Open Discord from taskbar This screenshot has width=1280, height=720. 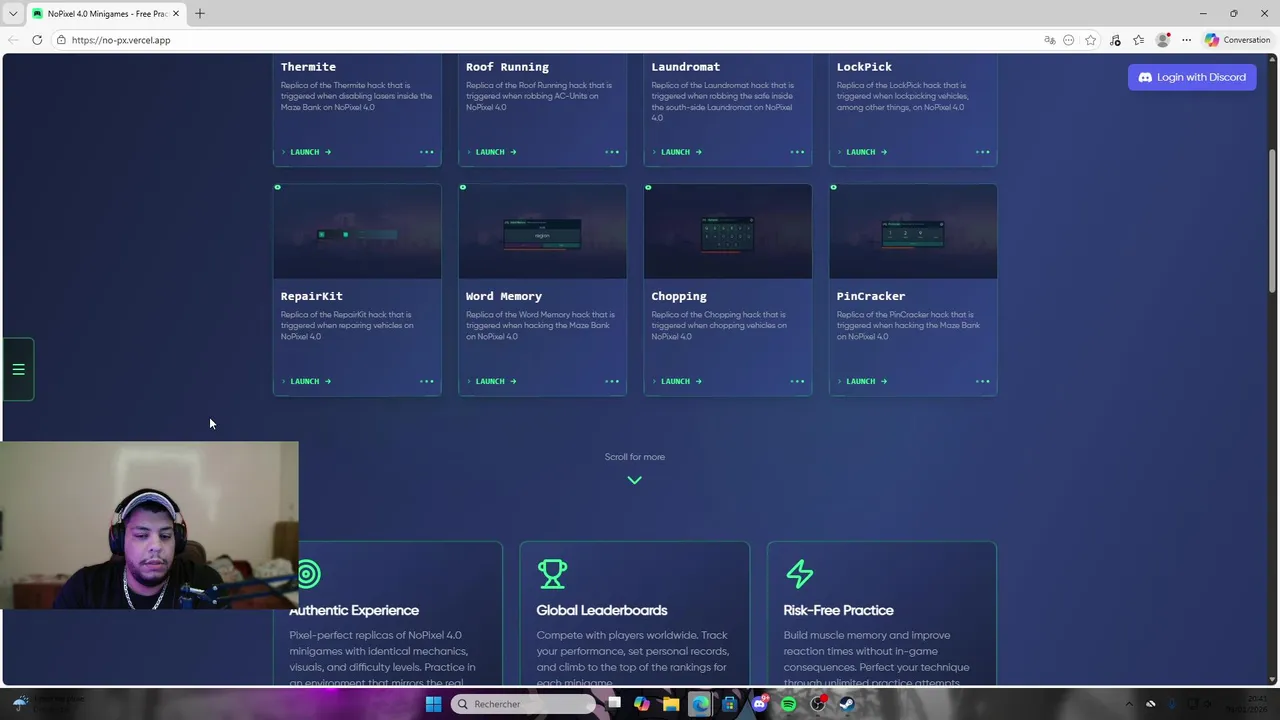(x=760, y=704)
